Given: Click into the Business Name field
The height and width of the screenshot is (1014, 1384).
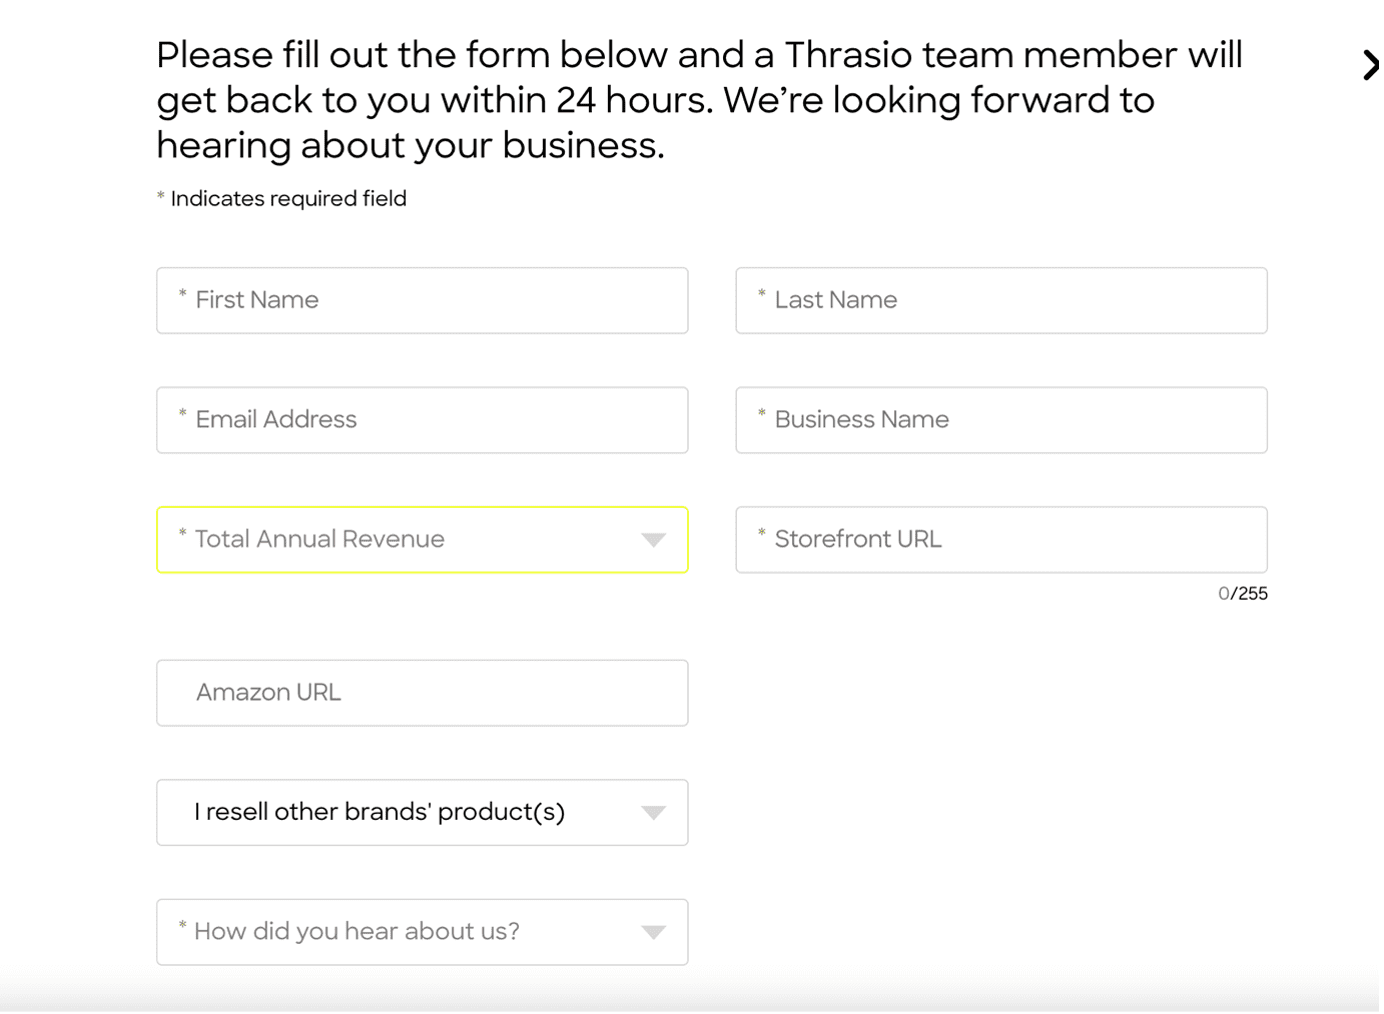Looking at the screenshot, I should (1001, 420).
